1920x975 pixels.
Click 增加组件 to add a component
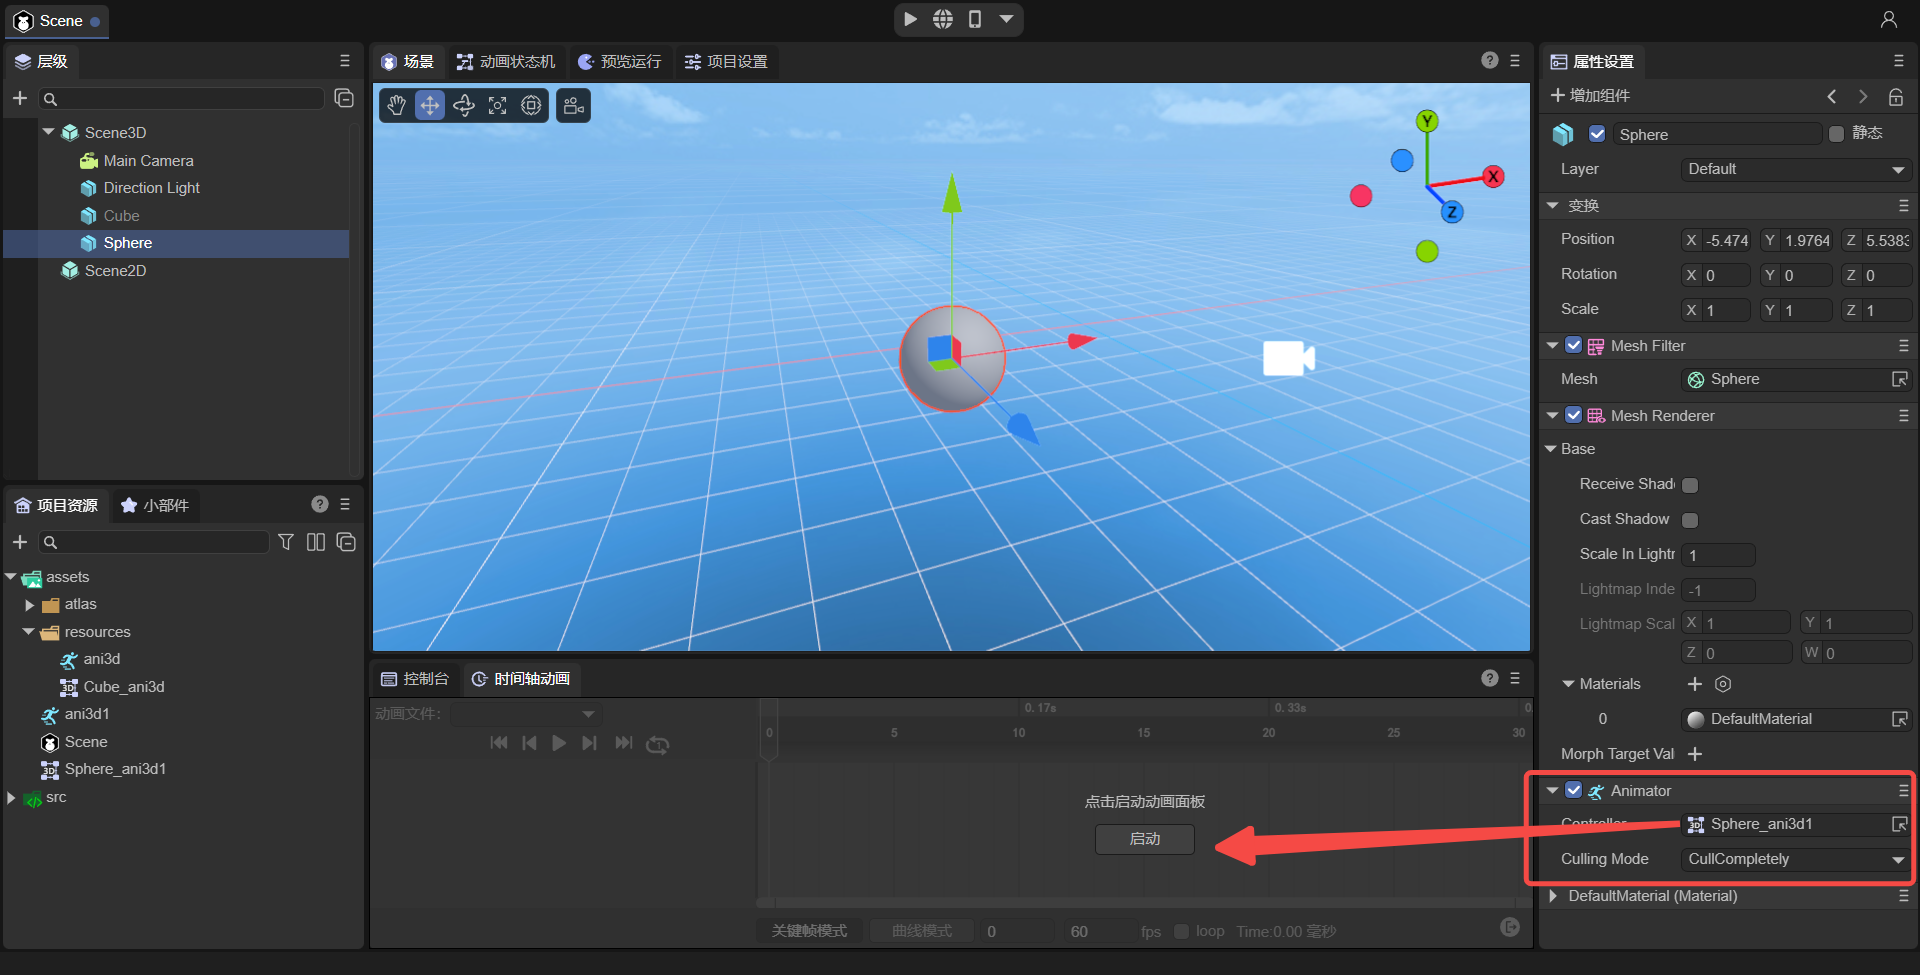tap(1590, 96)
